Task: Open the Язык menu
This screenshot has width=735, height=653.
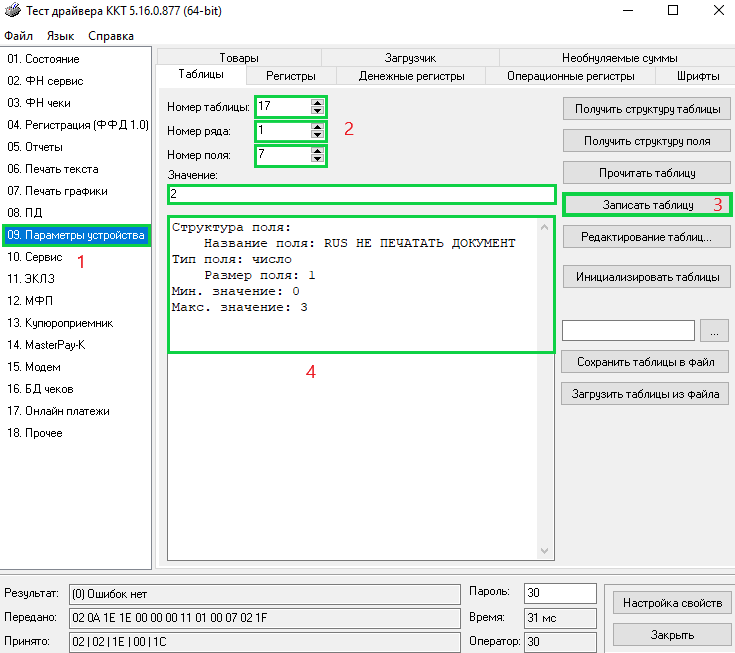Action: [x=60, y=36]
